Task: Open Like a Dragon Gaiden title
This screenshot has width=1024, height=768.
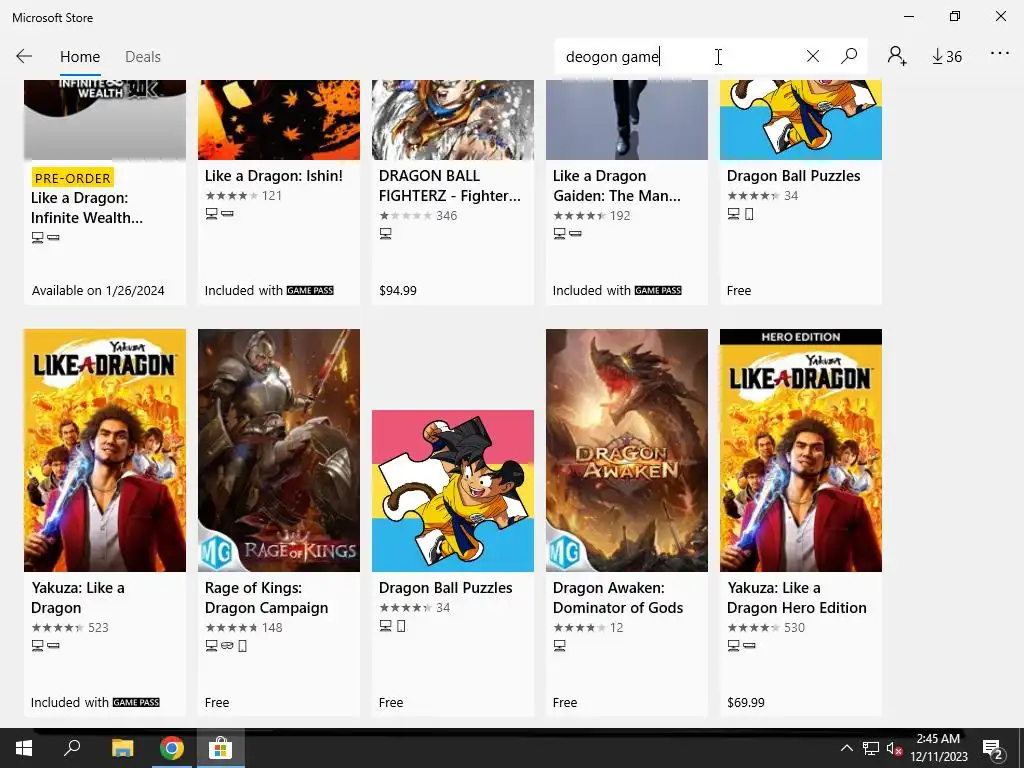Action: (616, 185)
